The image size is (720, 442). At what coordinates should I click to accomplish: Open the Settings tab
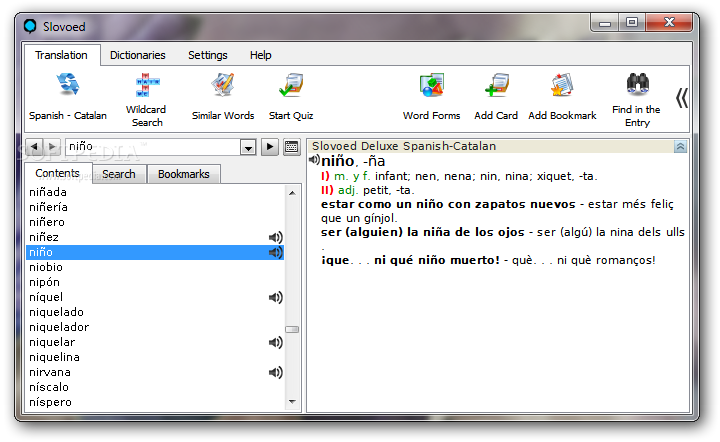pyautogui.click(x=208, y=55)
